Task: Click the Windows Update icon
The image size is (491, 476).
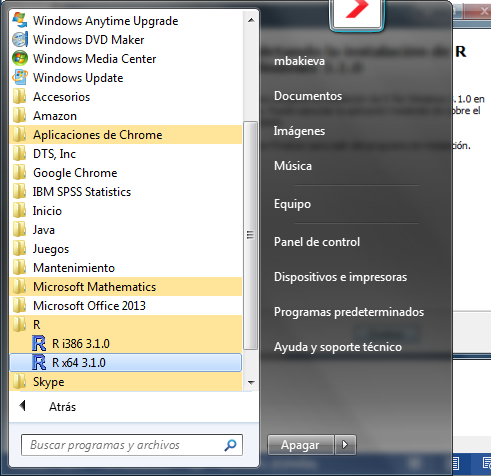Action: 20,77
